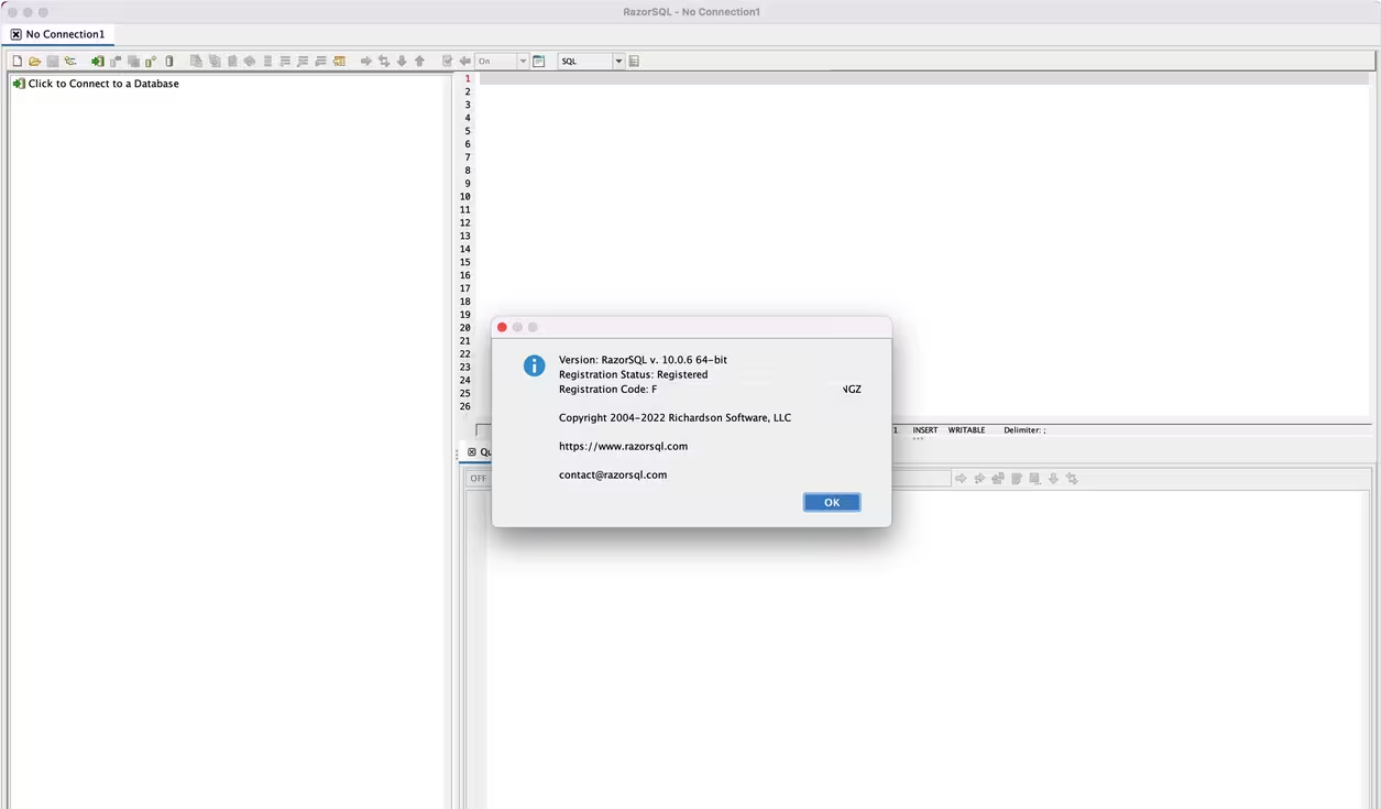
Task: Click the green icon beside Click to Connect
Action: pos(19,84)
